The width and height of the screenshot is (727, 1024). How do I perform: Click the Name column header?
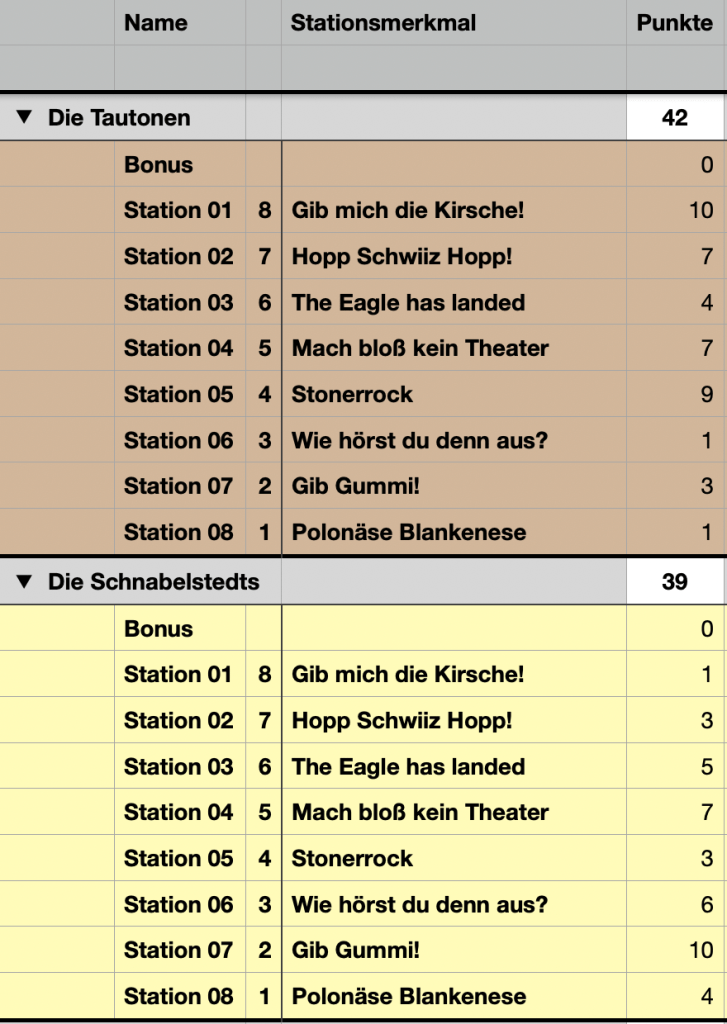pyautogui.click(x=156, y=23)
